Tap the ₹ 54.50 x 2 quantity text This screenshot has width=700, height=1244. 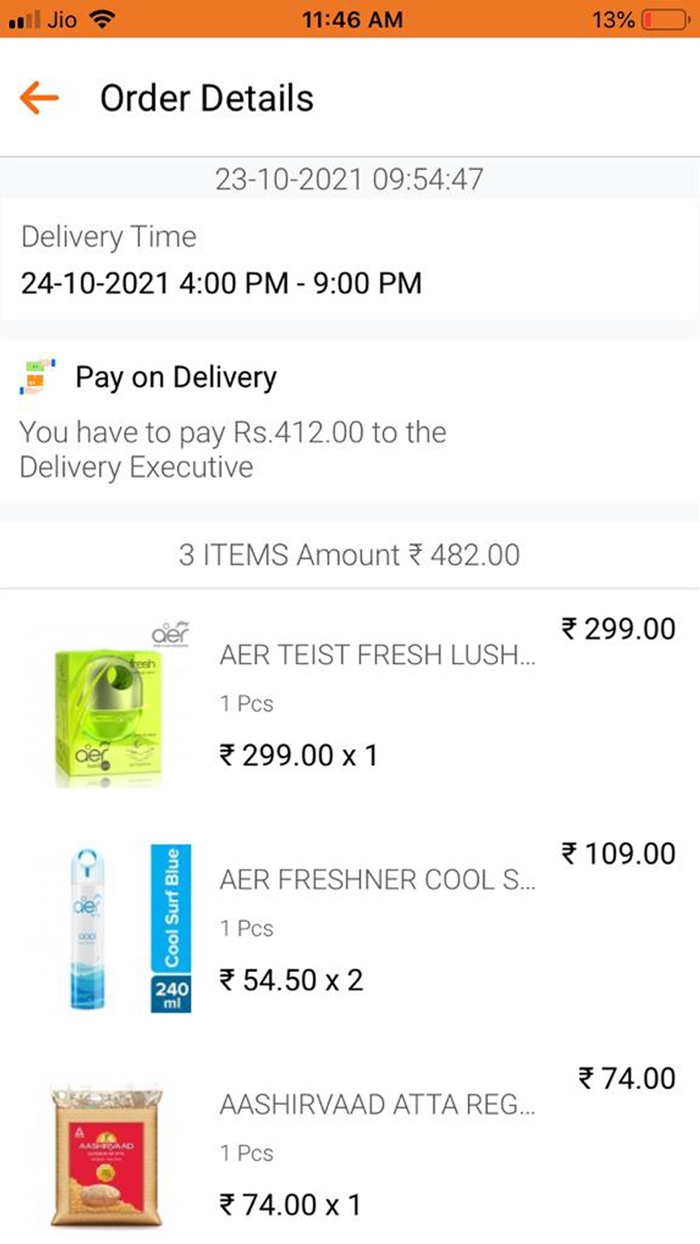(291, 980)
